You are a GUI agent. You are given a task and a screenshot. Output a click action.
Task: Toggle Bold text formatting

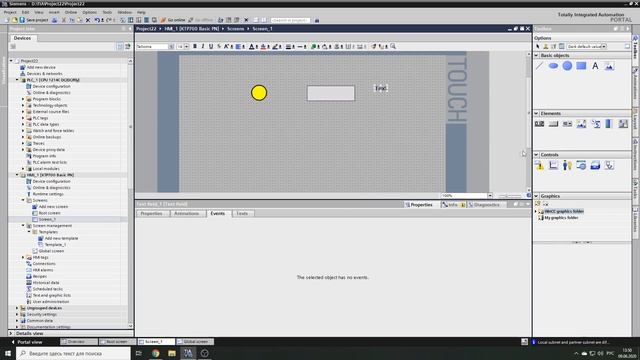pyautogui.click(x=195, y=46)
